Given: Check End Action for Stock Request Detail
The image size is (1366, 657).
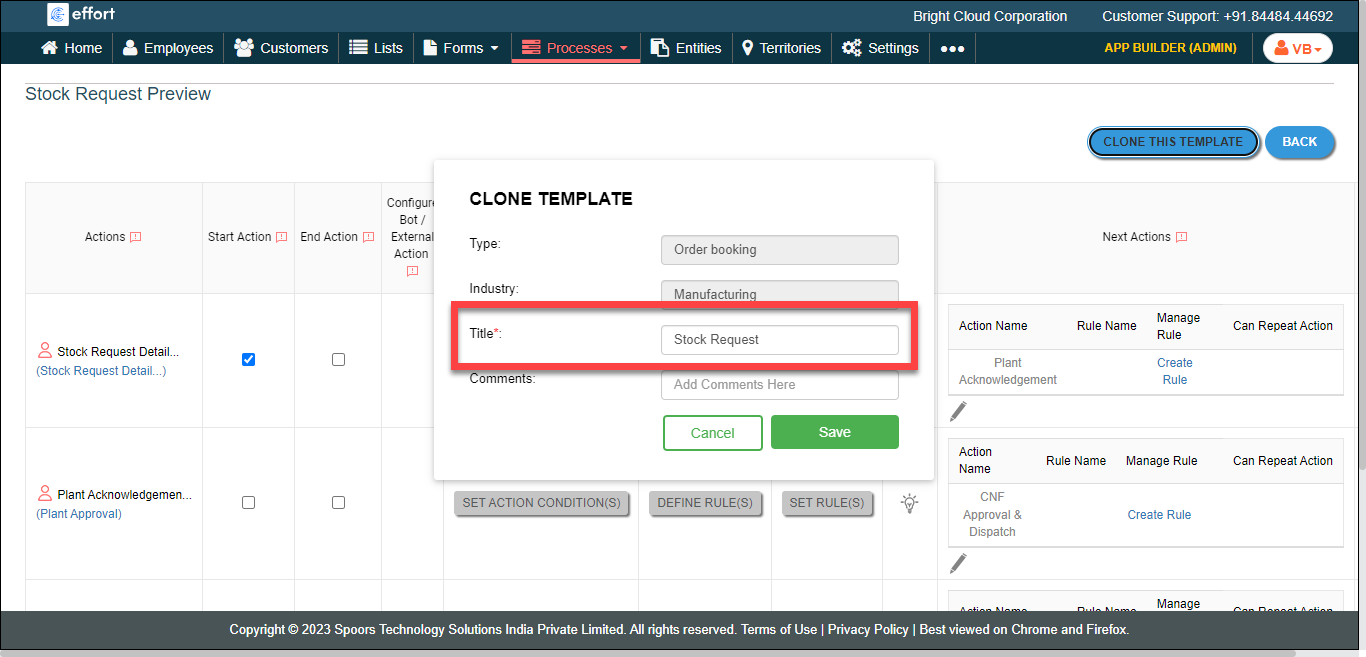Looking at the screenshot, I should point(338,360).
